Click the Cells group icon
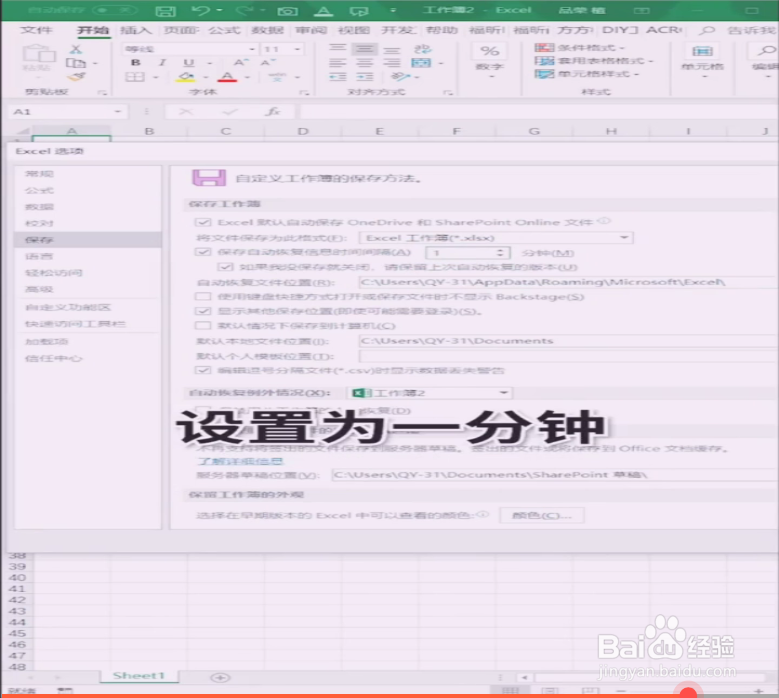 pos(702,51)
